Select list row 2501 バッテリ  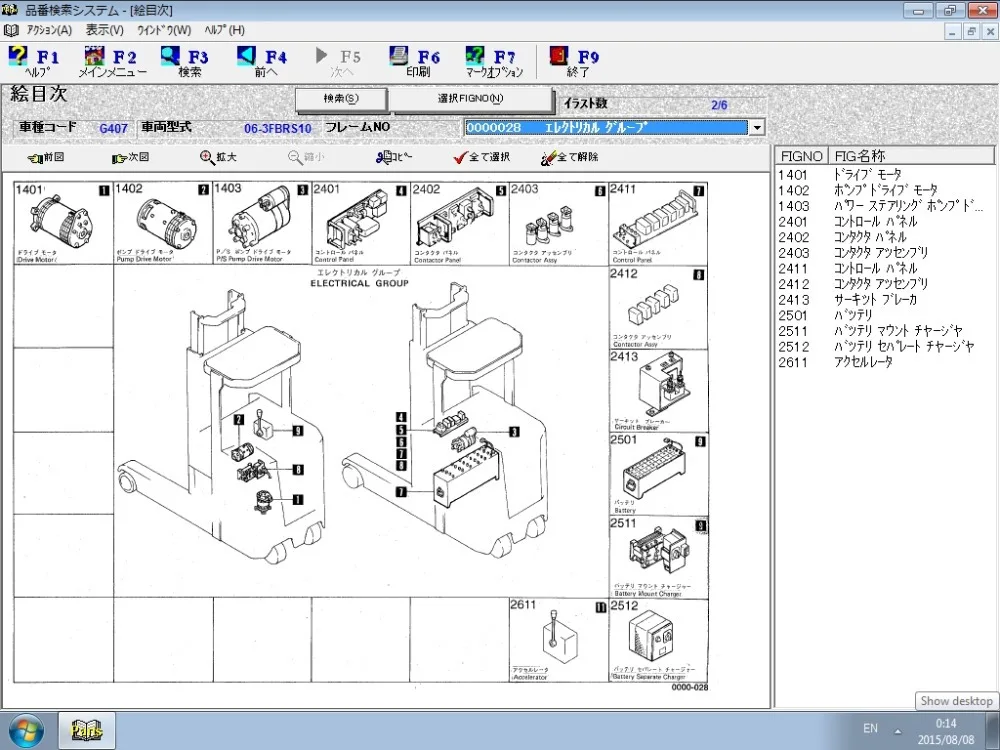click(x=884, y=315)
